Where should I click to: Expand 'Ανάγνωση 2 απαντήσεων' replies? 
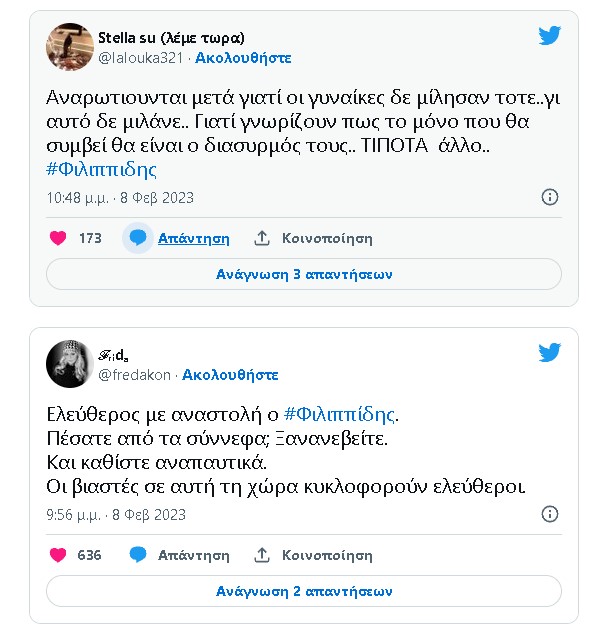(x=304, y=591)
